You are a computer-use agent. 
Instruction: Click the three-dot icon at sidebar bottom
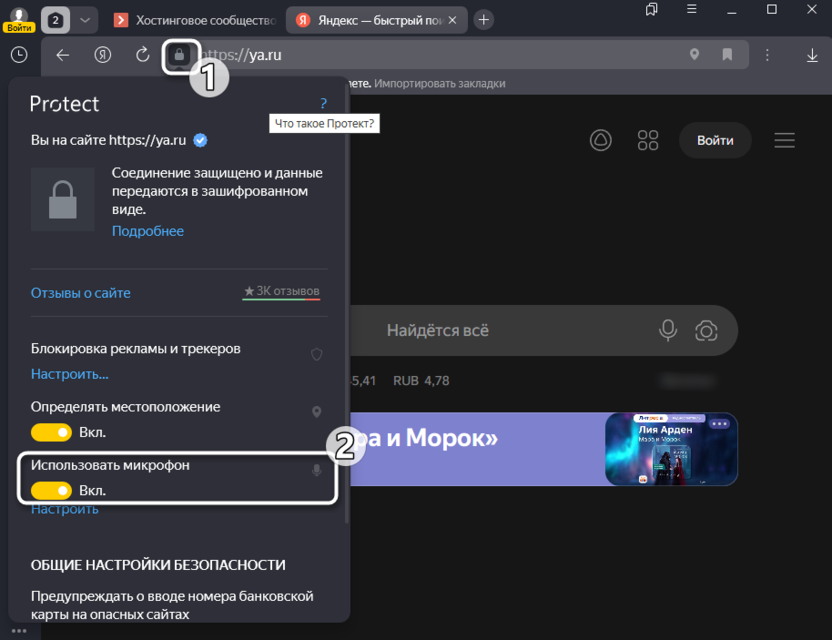pos(19,631)
